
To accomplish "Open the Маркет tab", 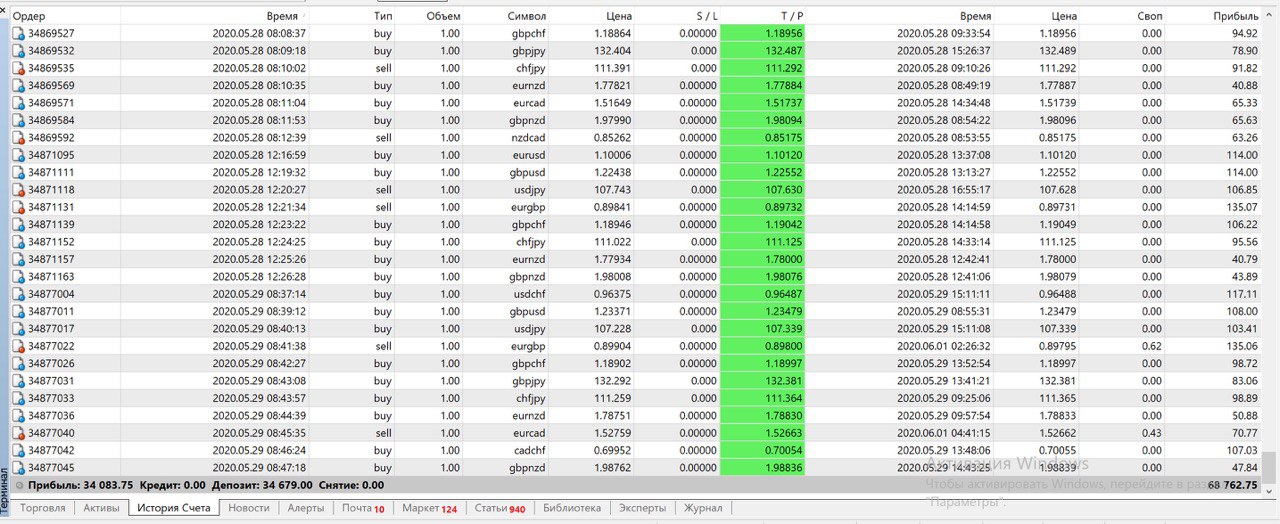I will 429,508.
